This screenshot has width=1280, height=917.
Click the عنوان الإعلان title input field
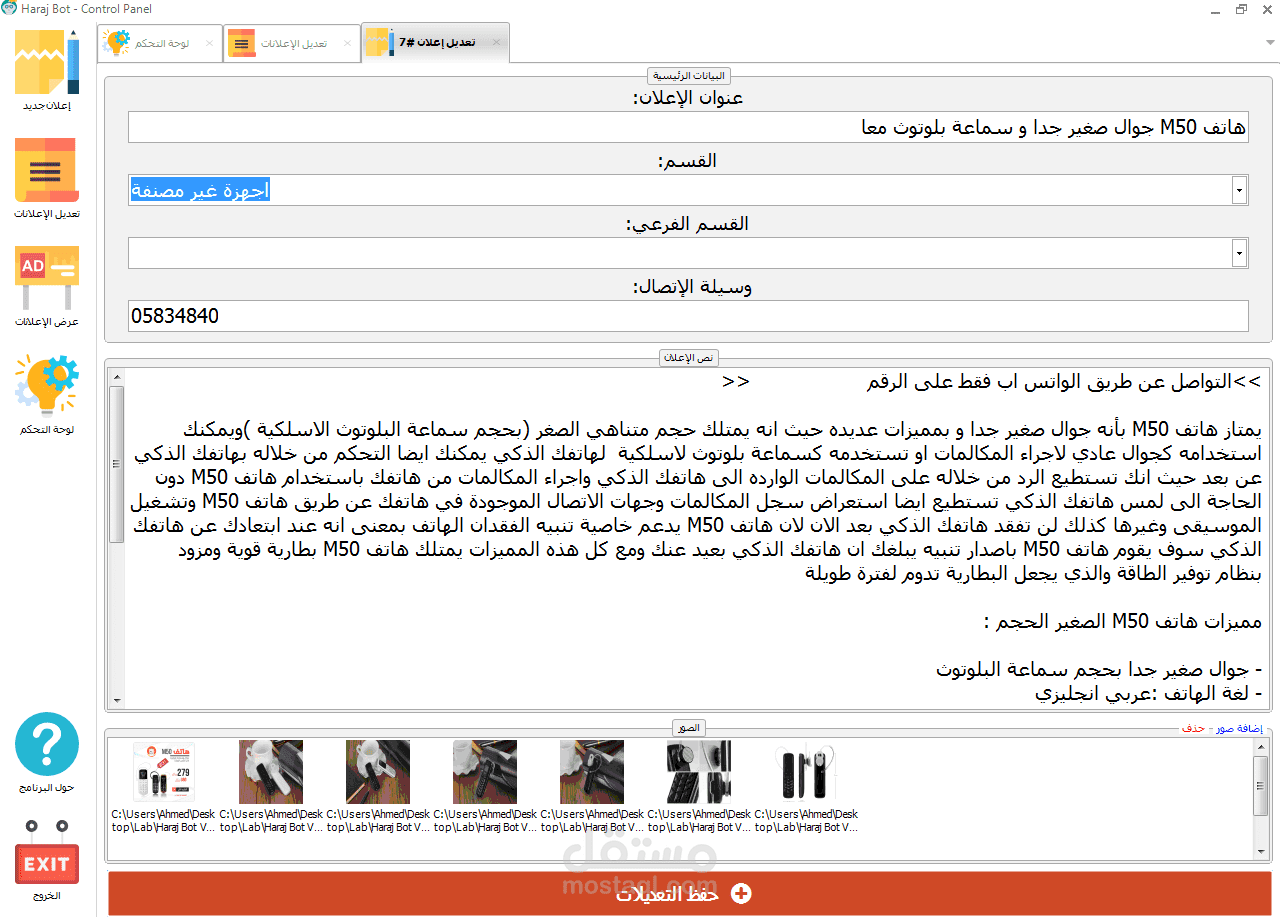[x=688, y=127]
